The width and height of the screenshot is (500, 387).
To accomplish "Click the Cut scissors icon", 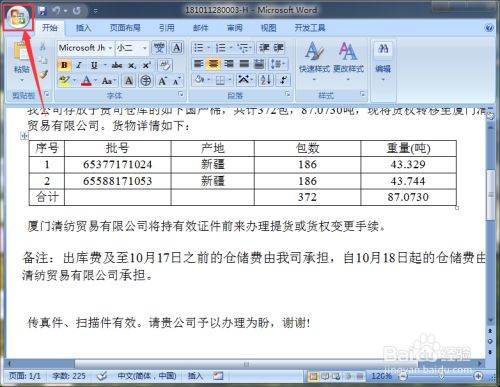I will [43, 46].
